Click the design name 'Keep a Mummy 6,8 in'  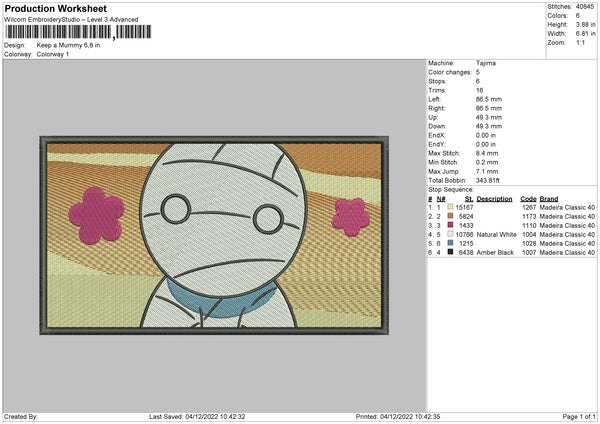(68, 45)
